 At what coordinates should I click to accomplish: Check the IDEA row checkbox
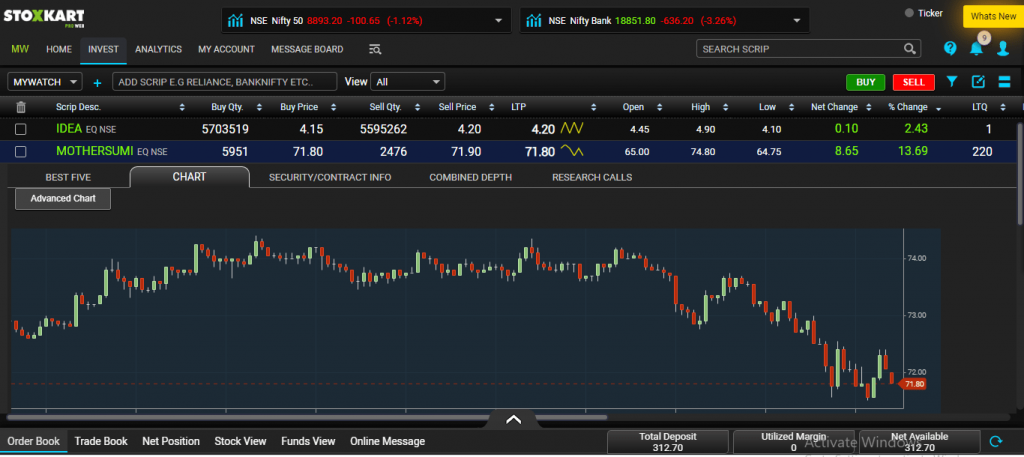coord(21,129)
